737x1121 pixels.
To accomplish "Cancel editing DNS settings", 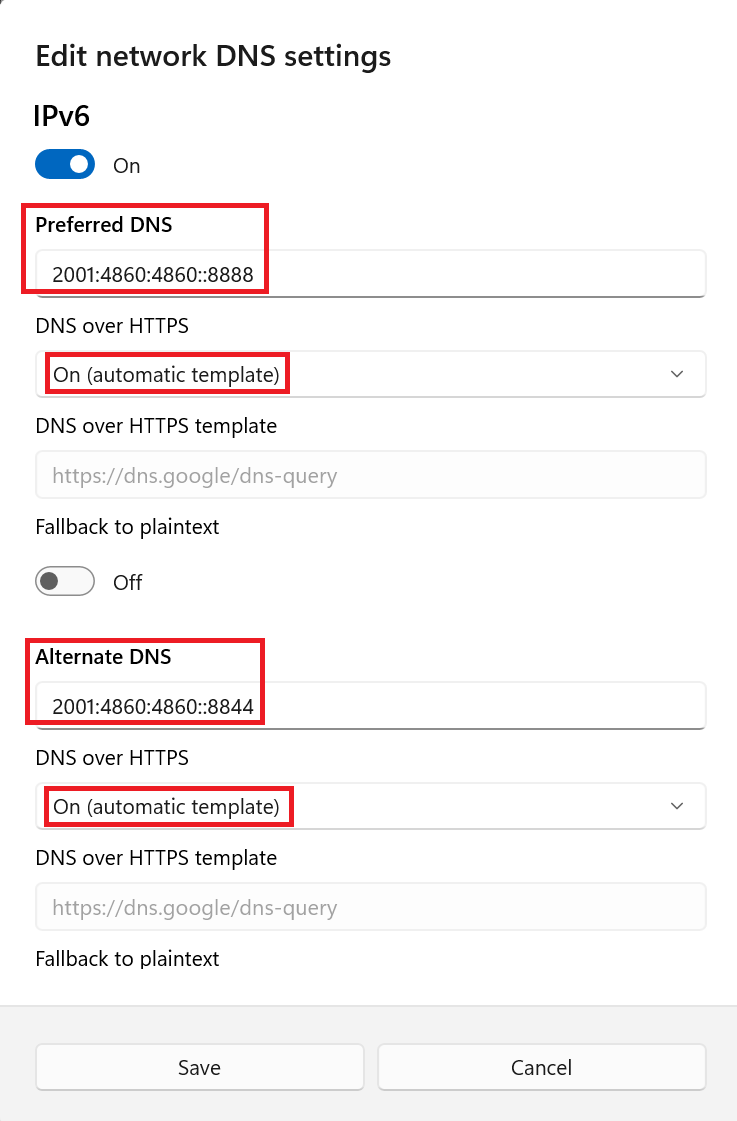I will (x=541, y=1067).
